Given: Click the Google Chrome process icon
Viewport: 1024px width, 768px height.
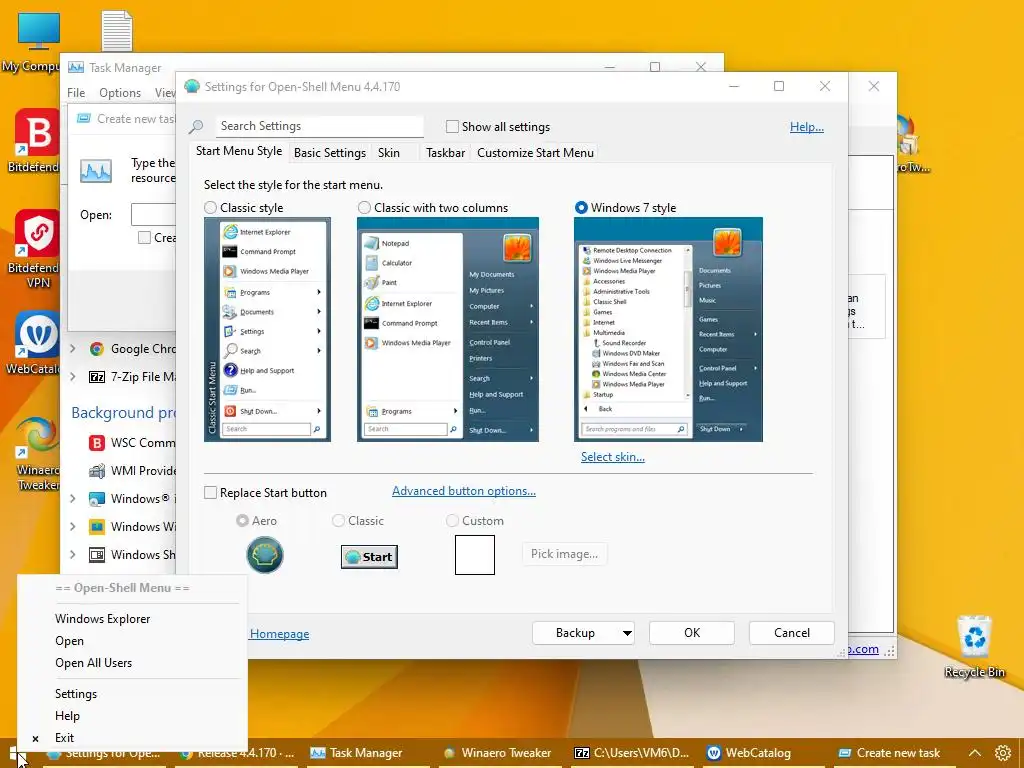Looking at the screenshot, I should tap(97, 349).
